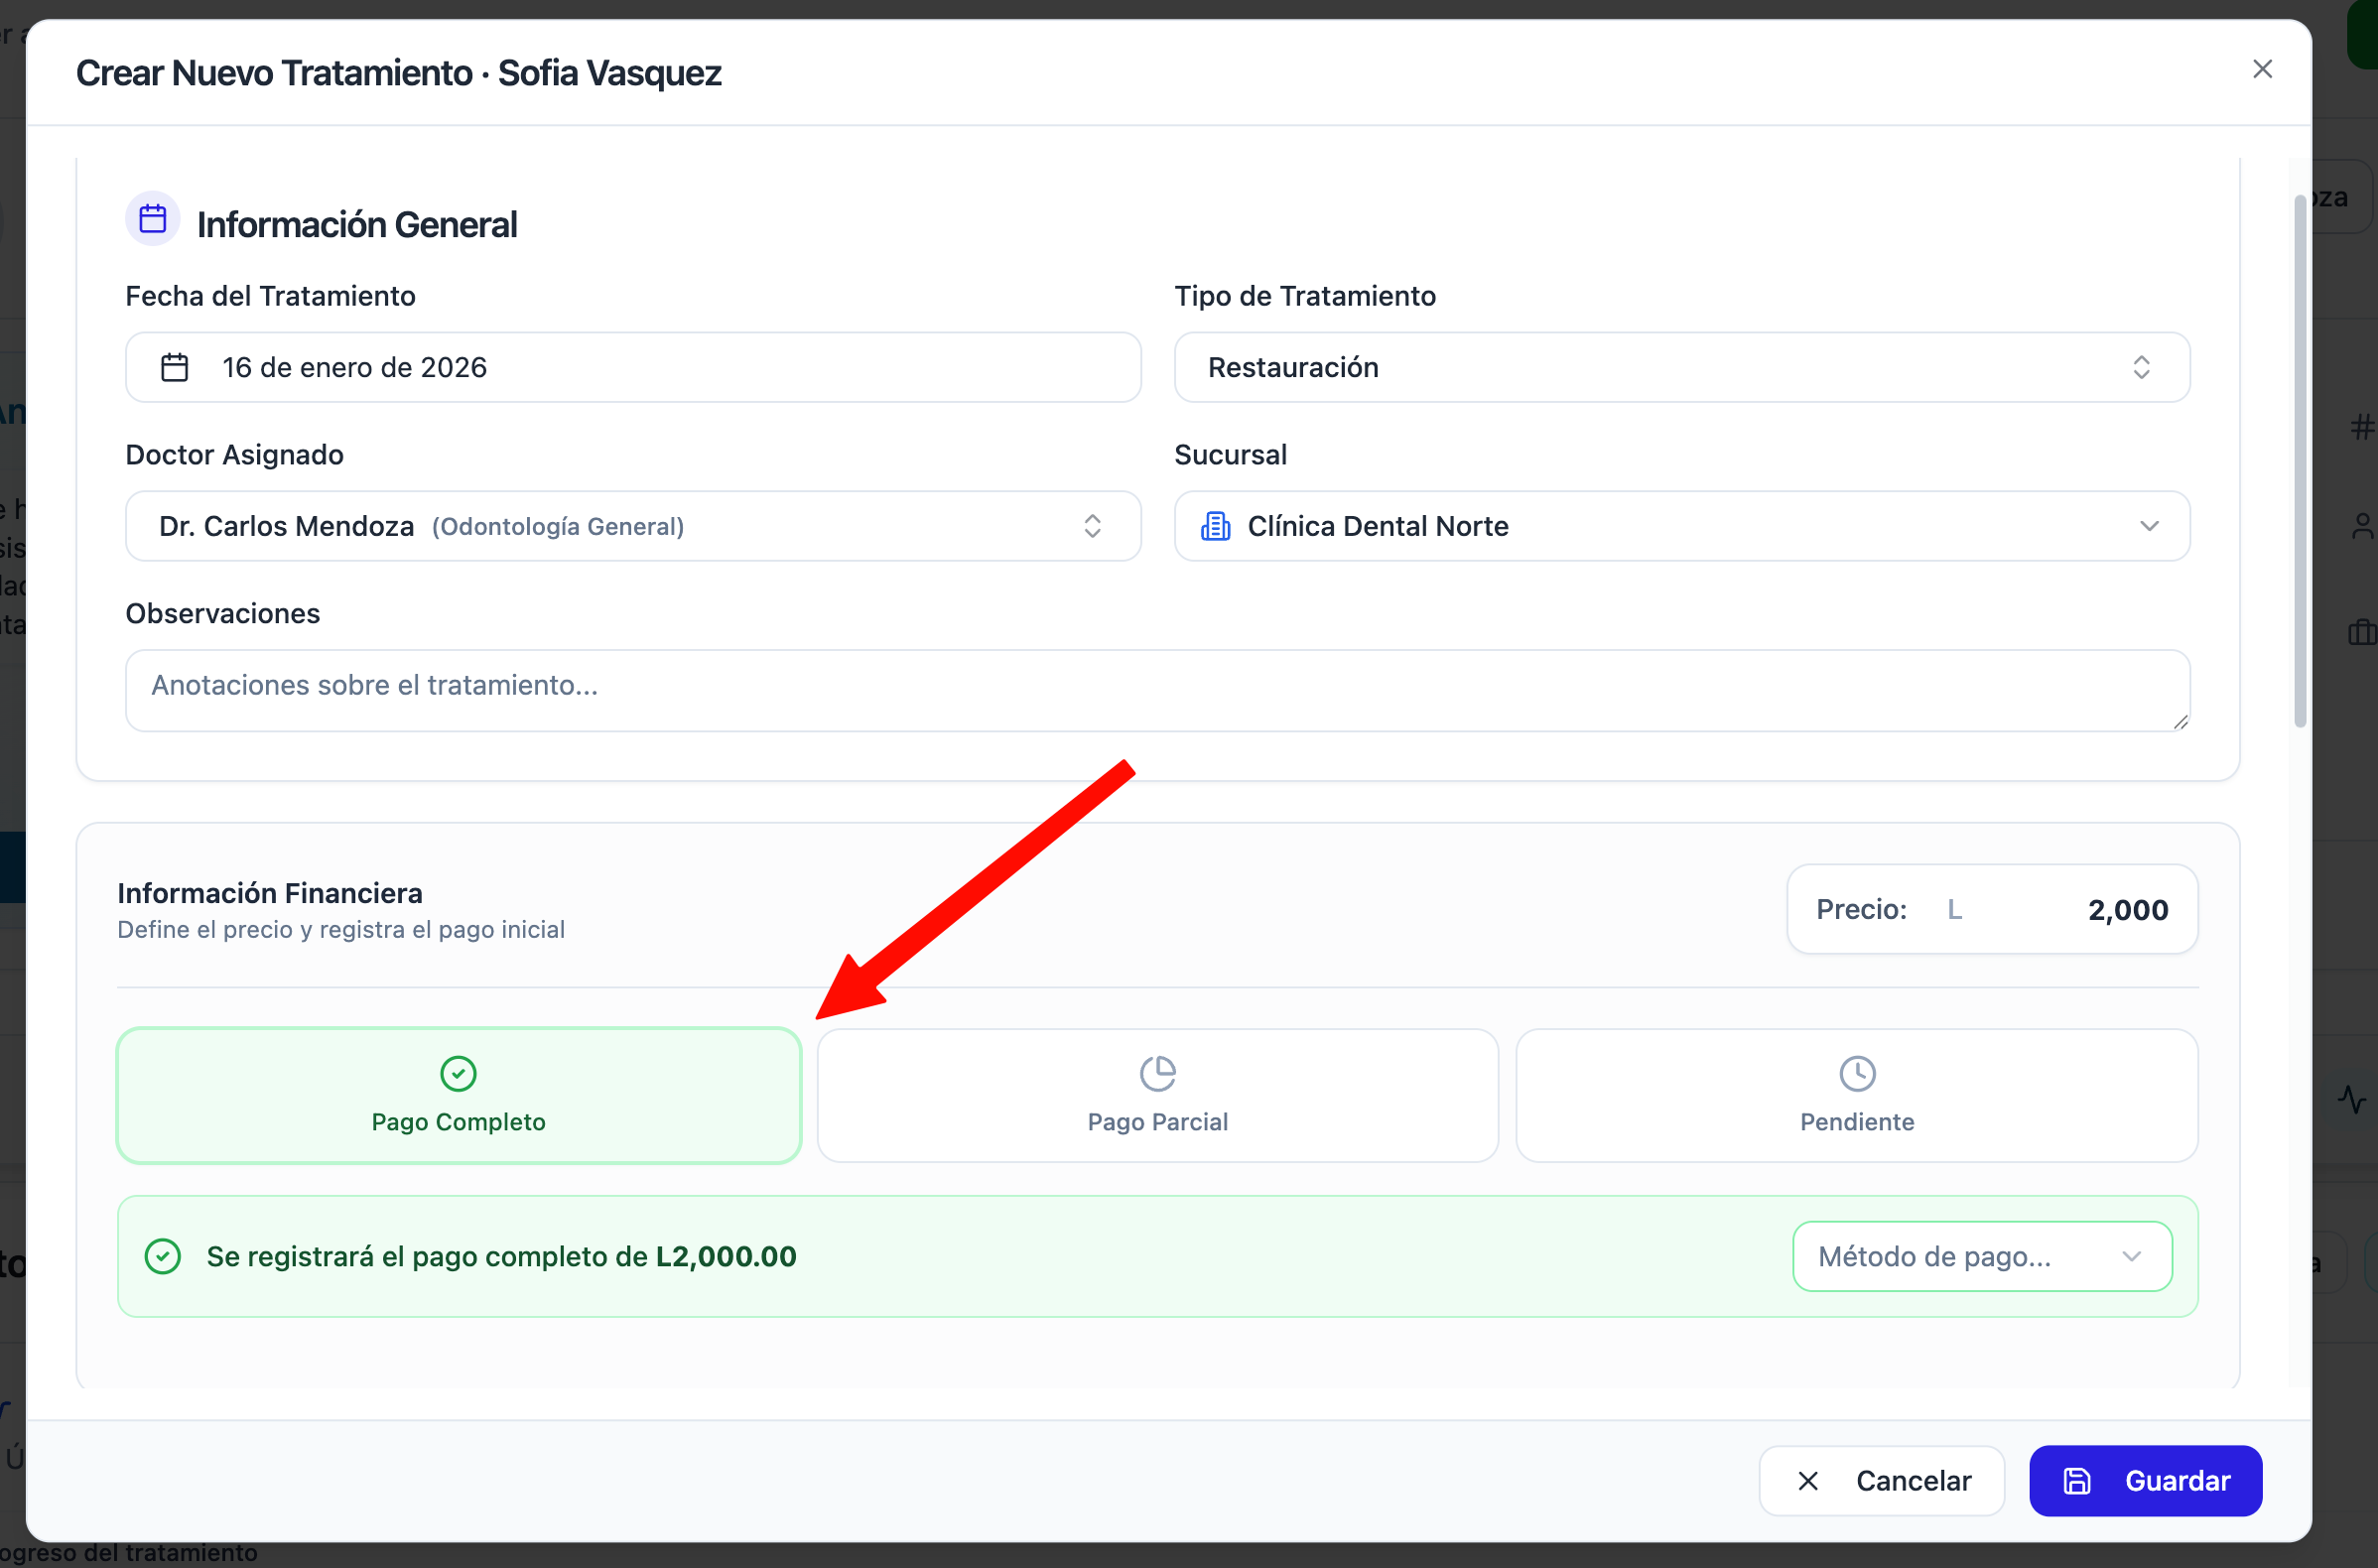This screenshot has height=1568, width=2378.
Task: Click the calendar icon beside Información General
Action: [x=152, y=219]
